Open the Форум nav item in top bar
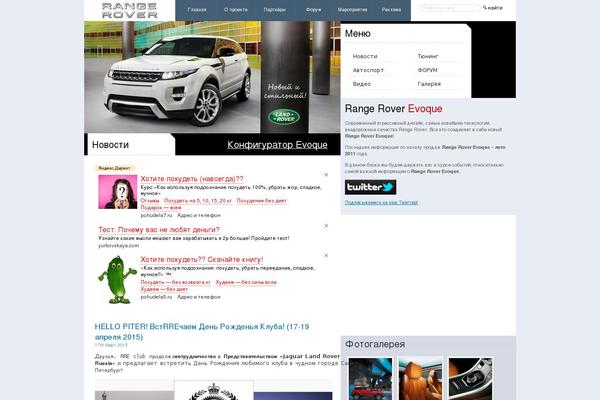This screenshot has width=600, height=400. click(313, 10)
